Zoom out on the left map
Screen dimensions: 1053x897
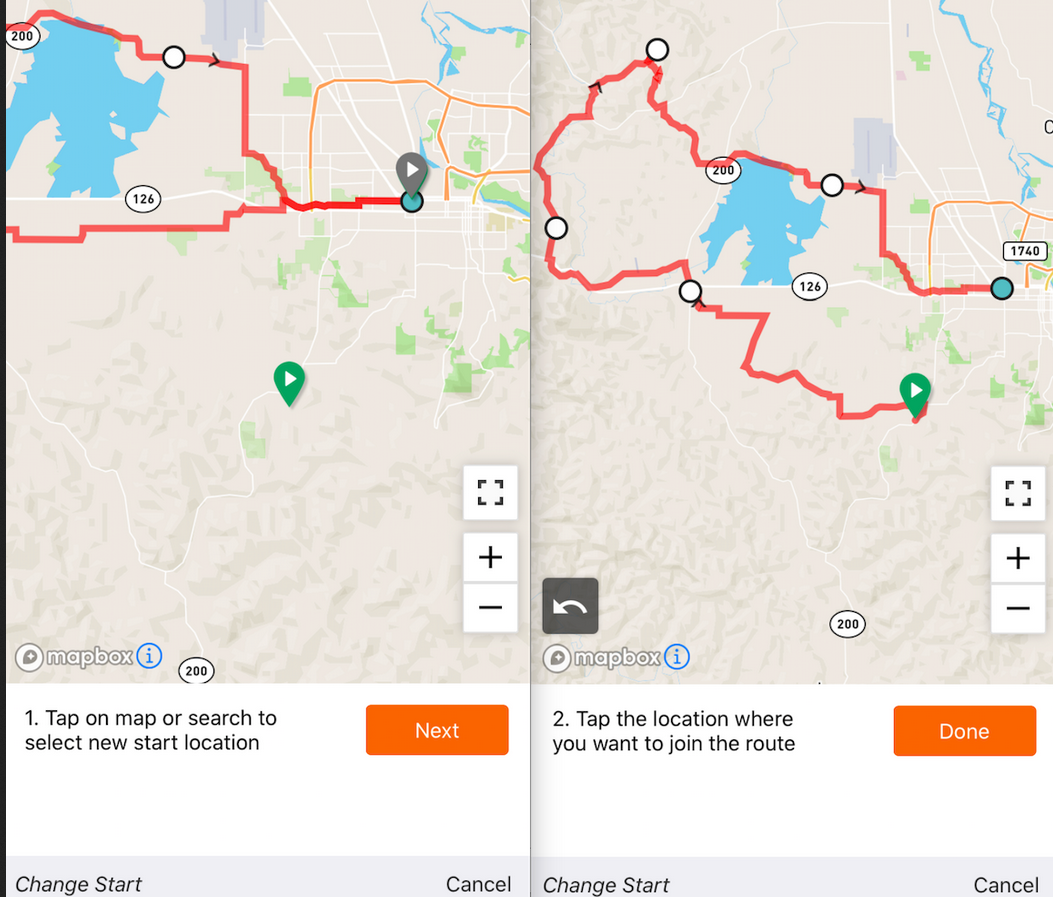coord(490,607)
